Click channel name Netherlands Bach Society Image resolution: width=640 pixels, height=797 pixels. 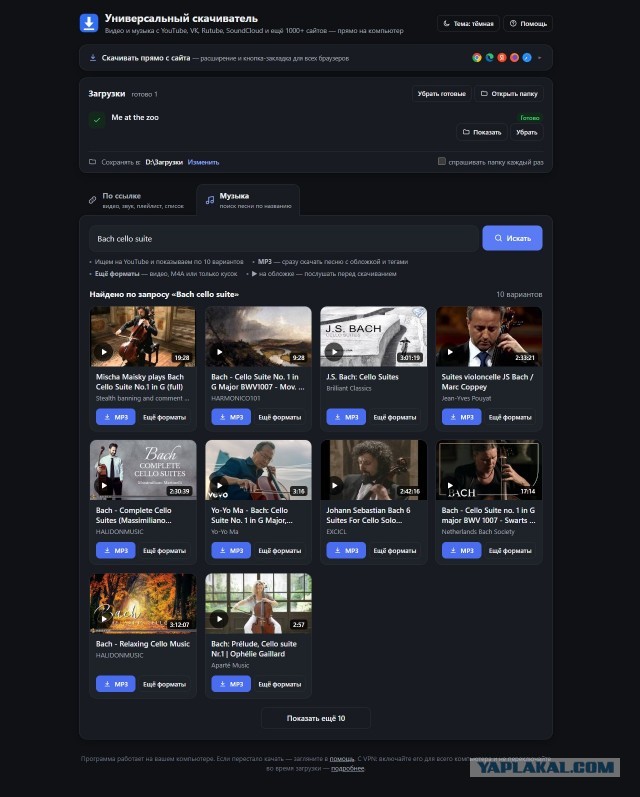[x=478, y=531]
